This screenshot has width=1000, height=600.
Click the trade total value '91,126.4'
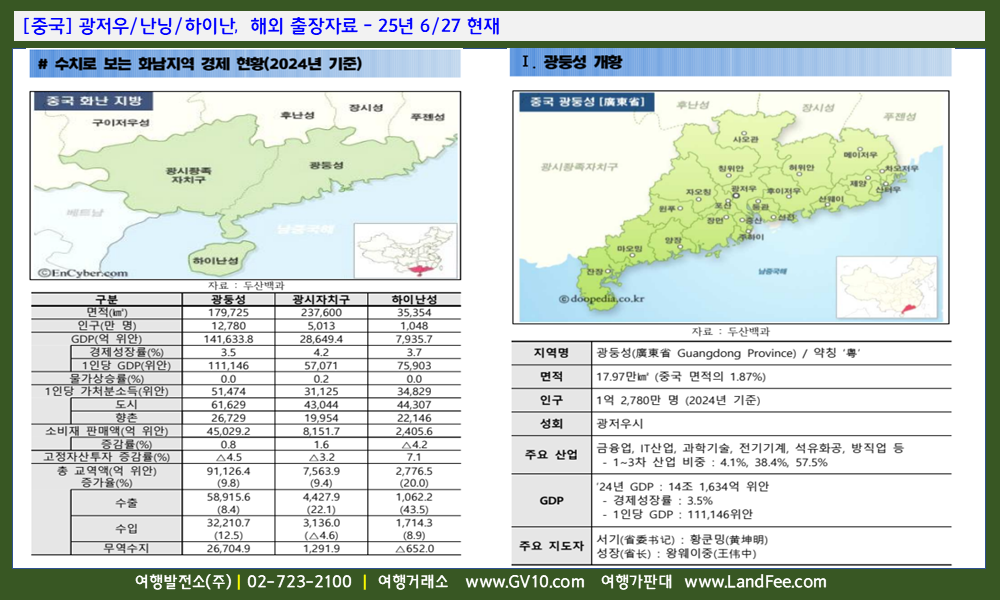pyautogui.click(x=228, y=471)
